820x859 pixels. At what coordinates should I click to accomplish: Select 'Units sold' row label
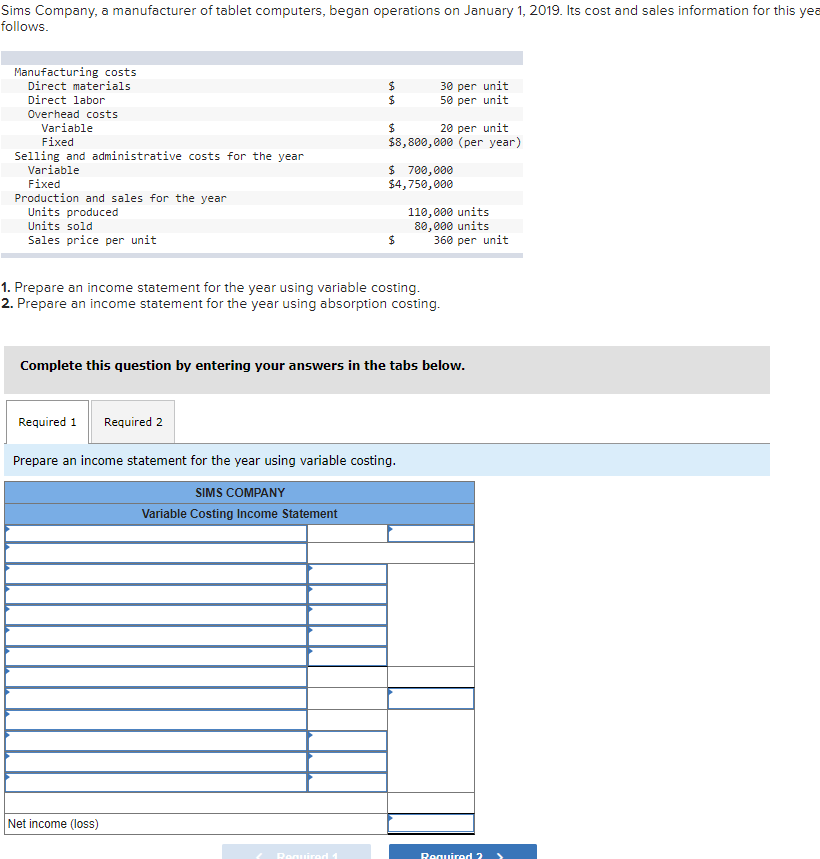click(60, 226)
